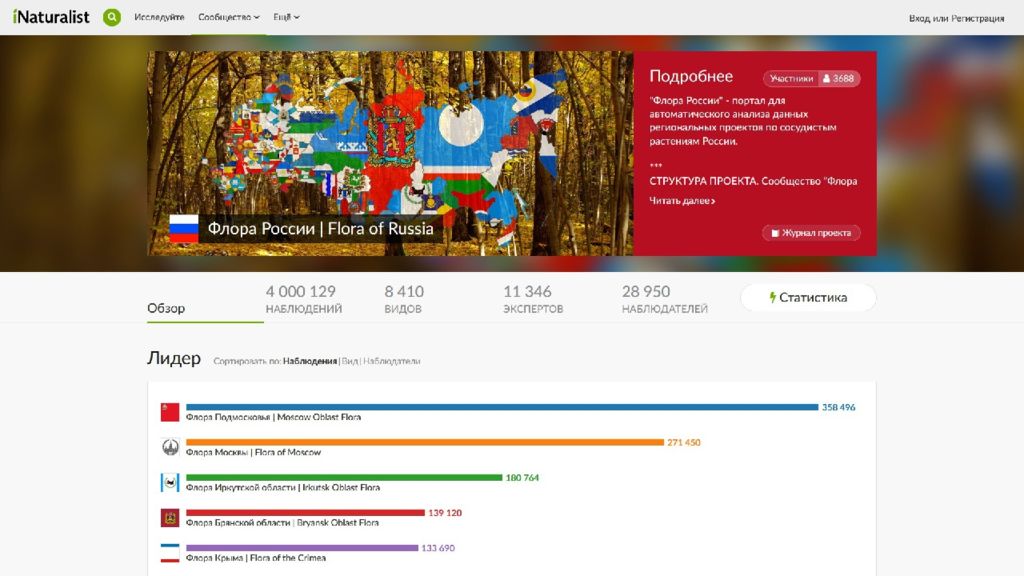The width and height of the screenshot is (1024, 576).
Task: Select the Обзор tab
Action: [166, 308]
